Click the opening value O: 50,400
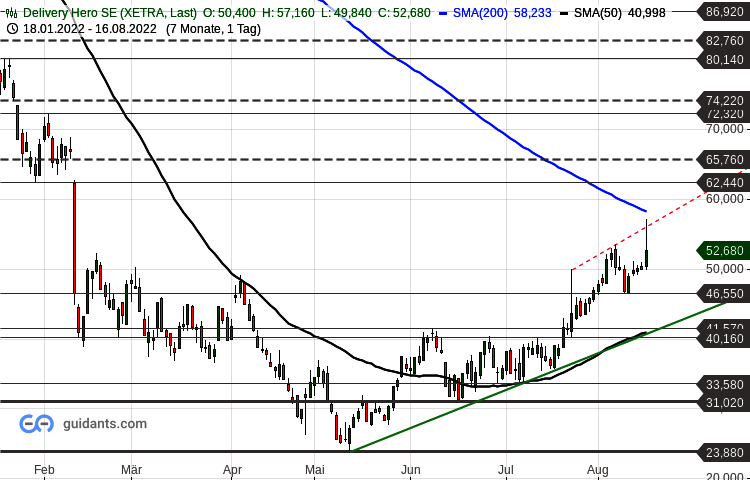This screenshot has width=750, height=480. pyautogui.click(x=229, y=13)
